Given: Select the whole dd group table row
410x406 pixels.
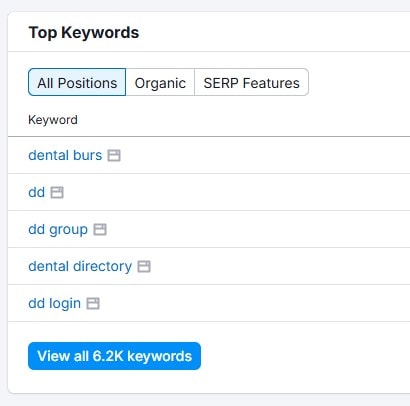Looking at the screenshot, I should (x=209, y=229).
